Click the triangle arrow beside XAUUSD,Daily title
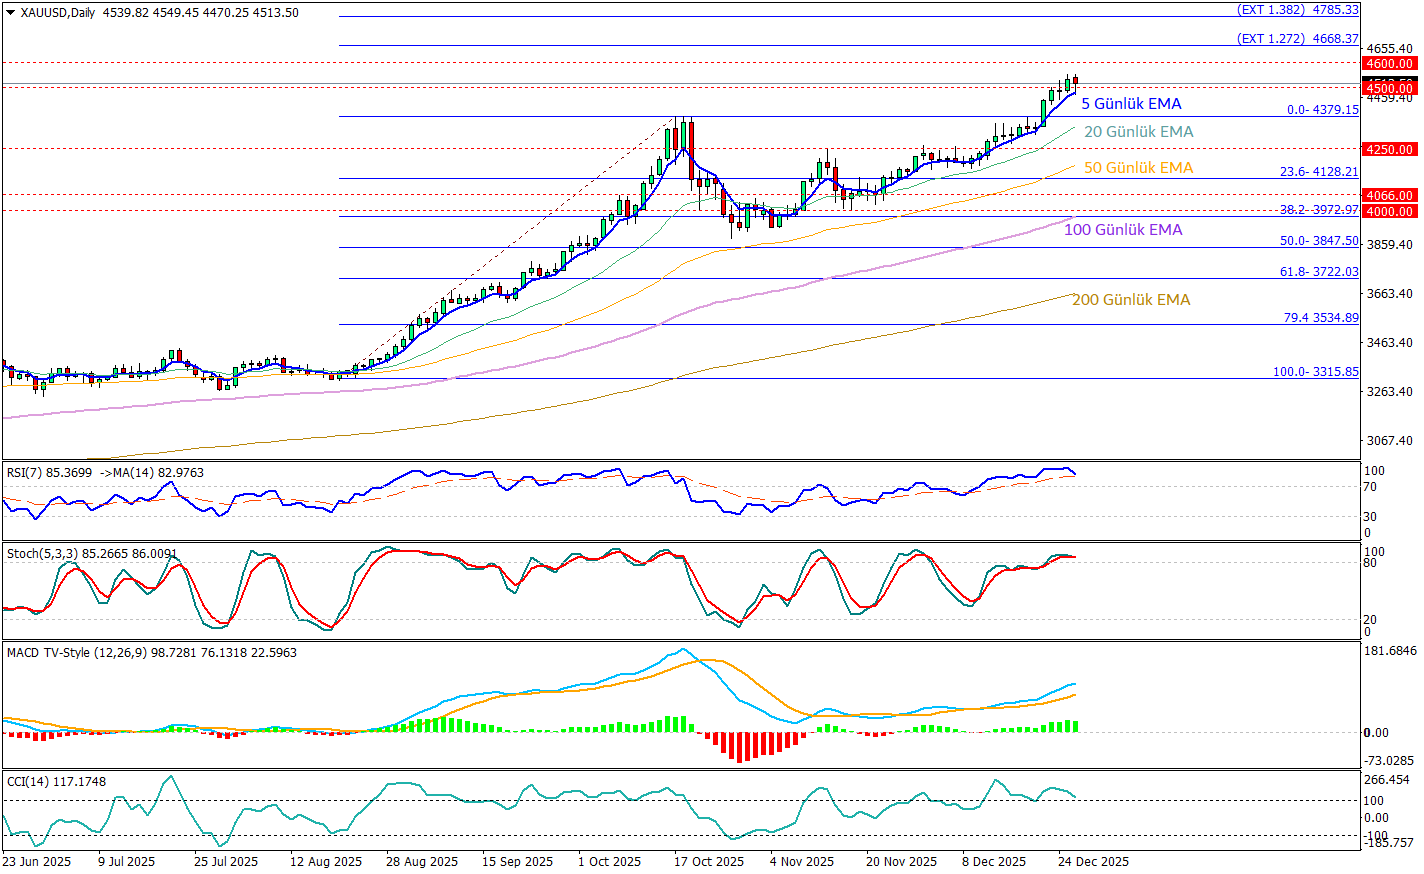The height and width of the screenshot is (874, 1424). 11,13
